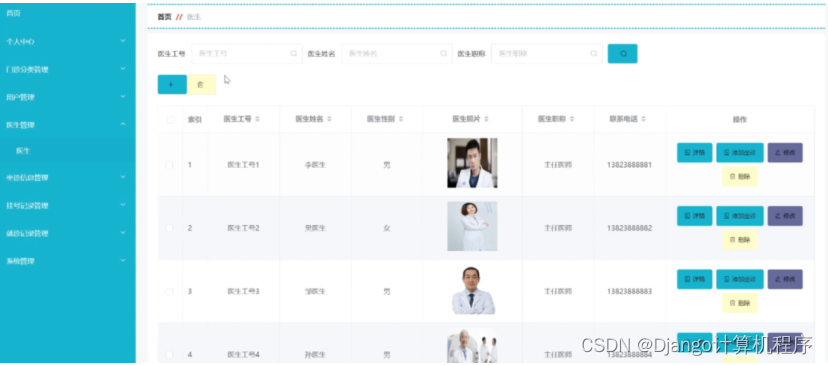This screenshot has height=365, width=828.
Task: Click magnifier icon in 医生工号 search field
Action: point(294,53)
